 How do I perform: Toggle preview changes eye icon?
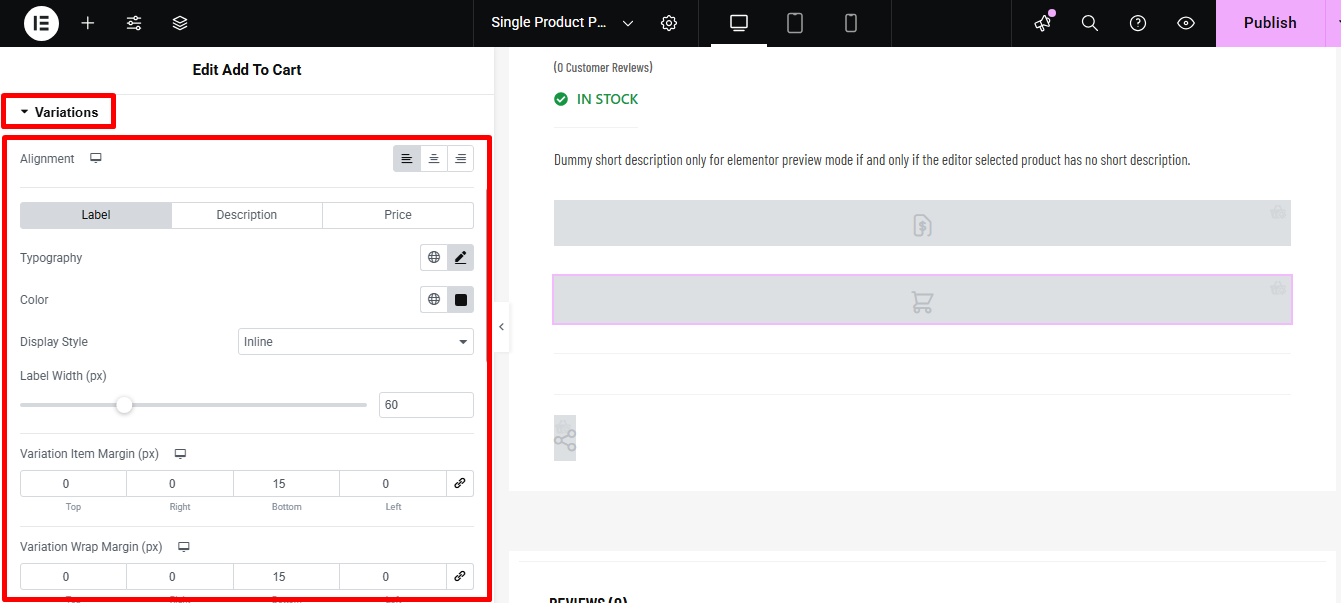tap(1186, 23)
